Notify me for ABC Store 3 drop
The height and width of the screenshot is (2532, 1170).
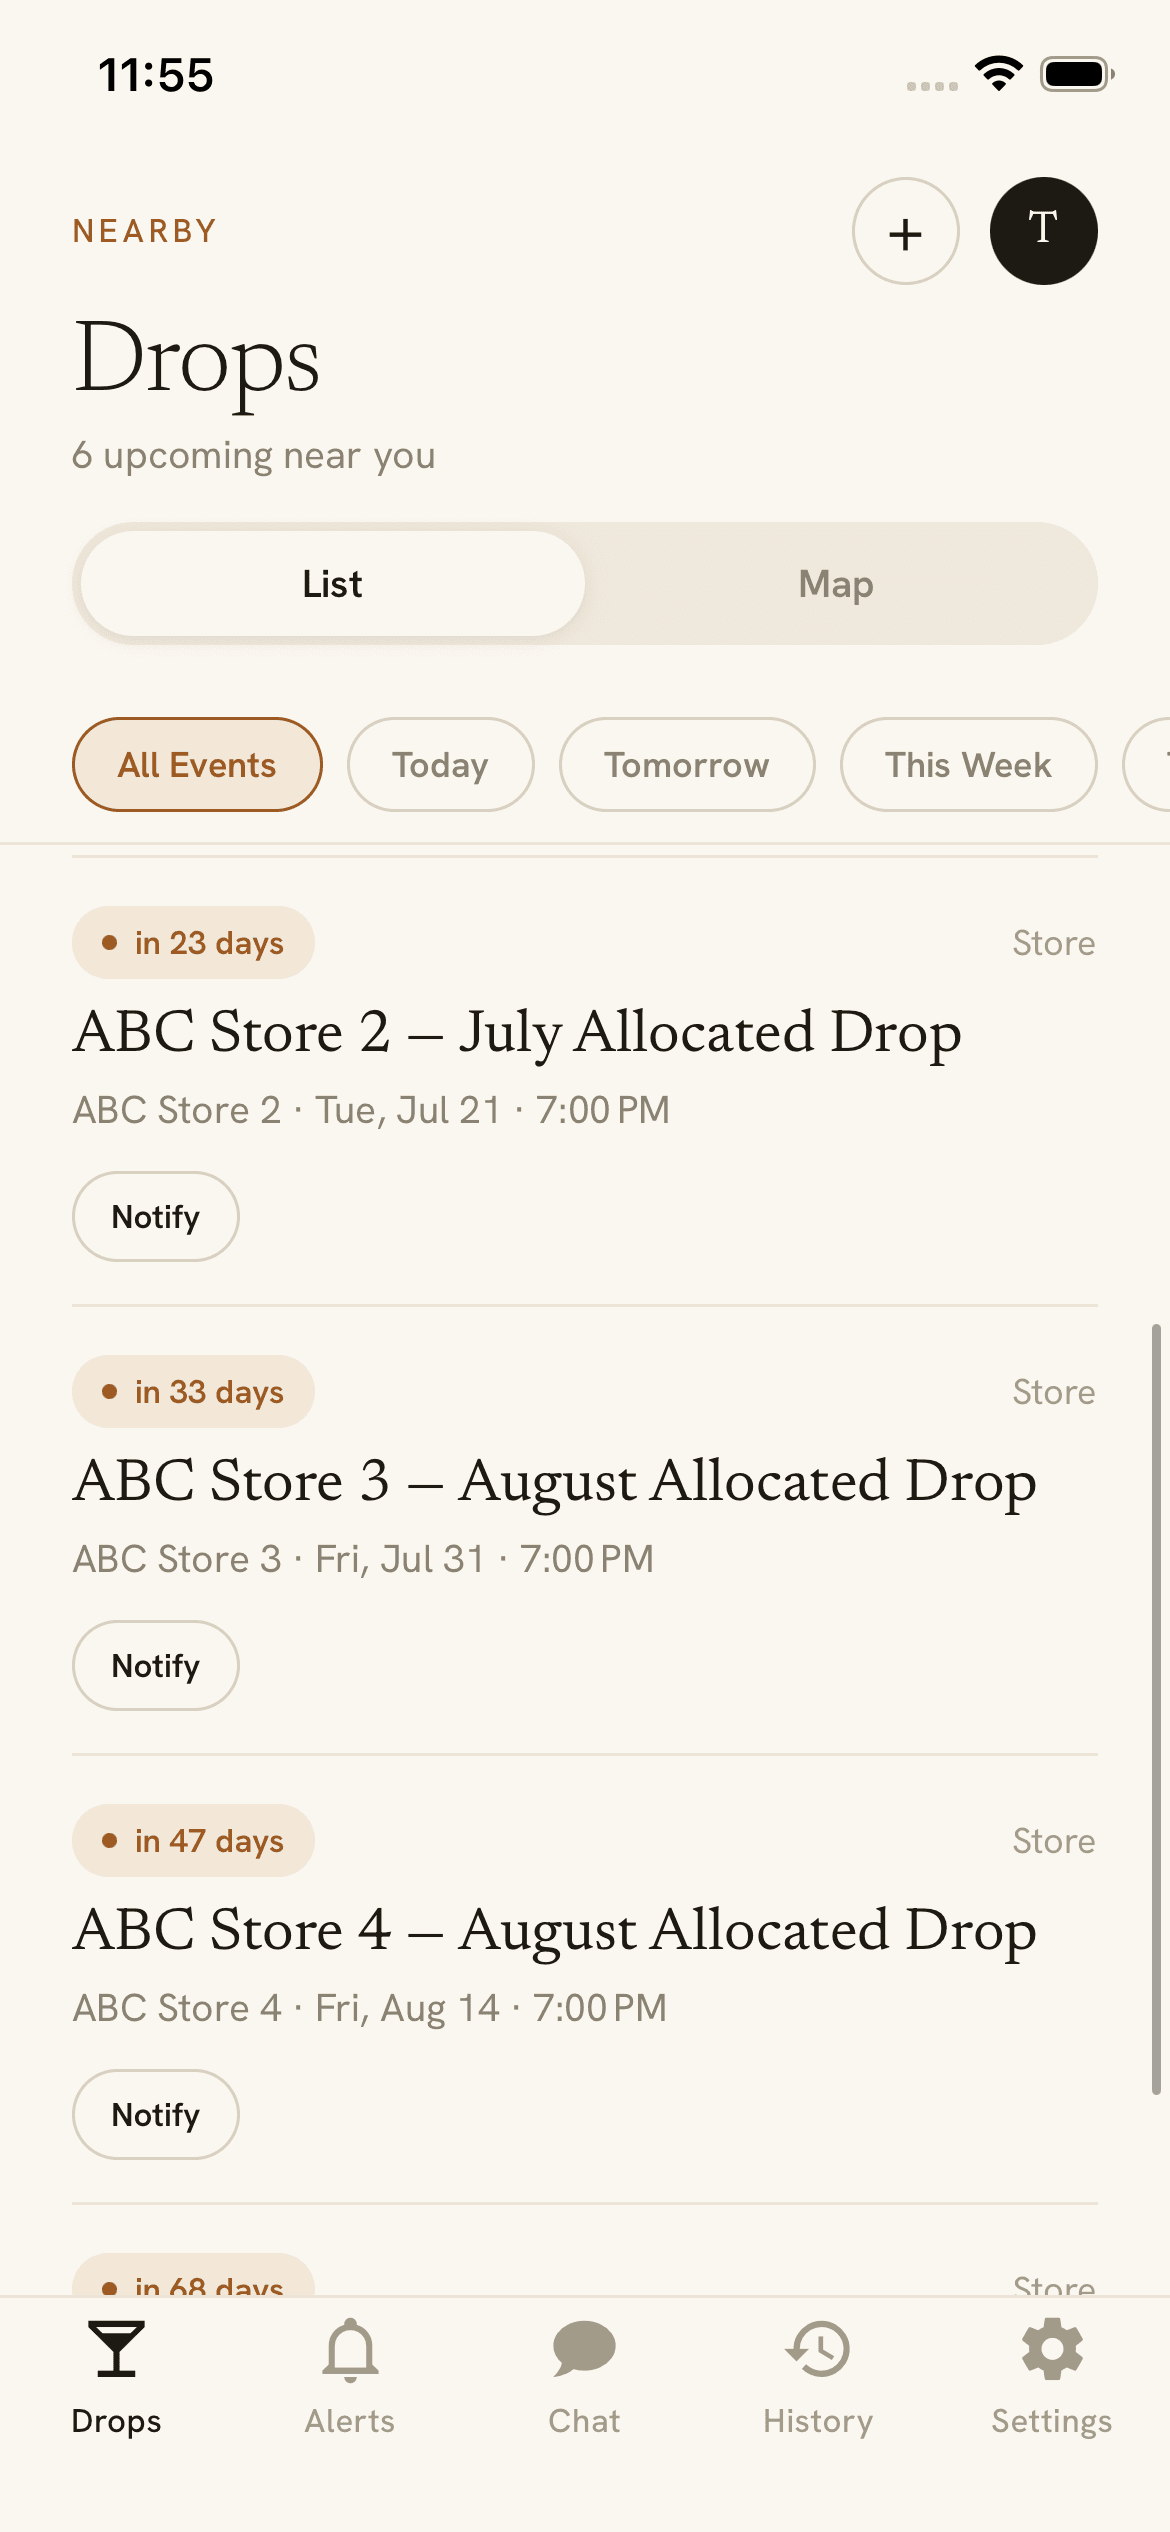pyautogui.click(x=156, y=1666)
